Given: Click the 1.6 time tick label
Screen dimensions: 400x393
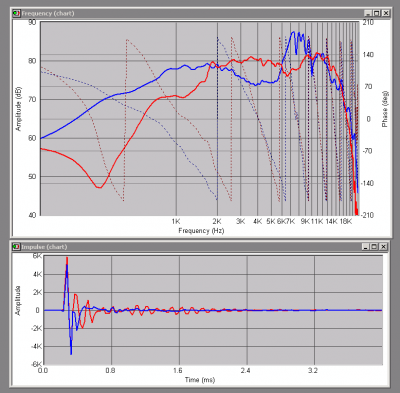Looking at the screenshot, I should (x=178, y=370).
